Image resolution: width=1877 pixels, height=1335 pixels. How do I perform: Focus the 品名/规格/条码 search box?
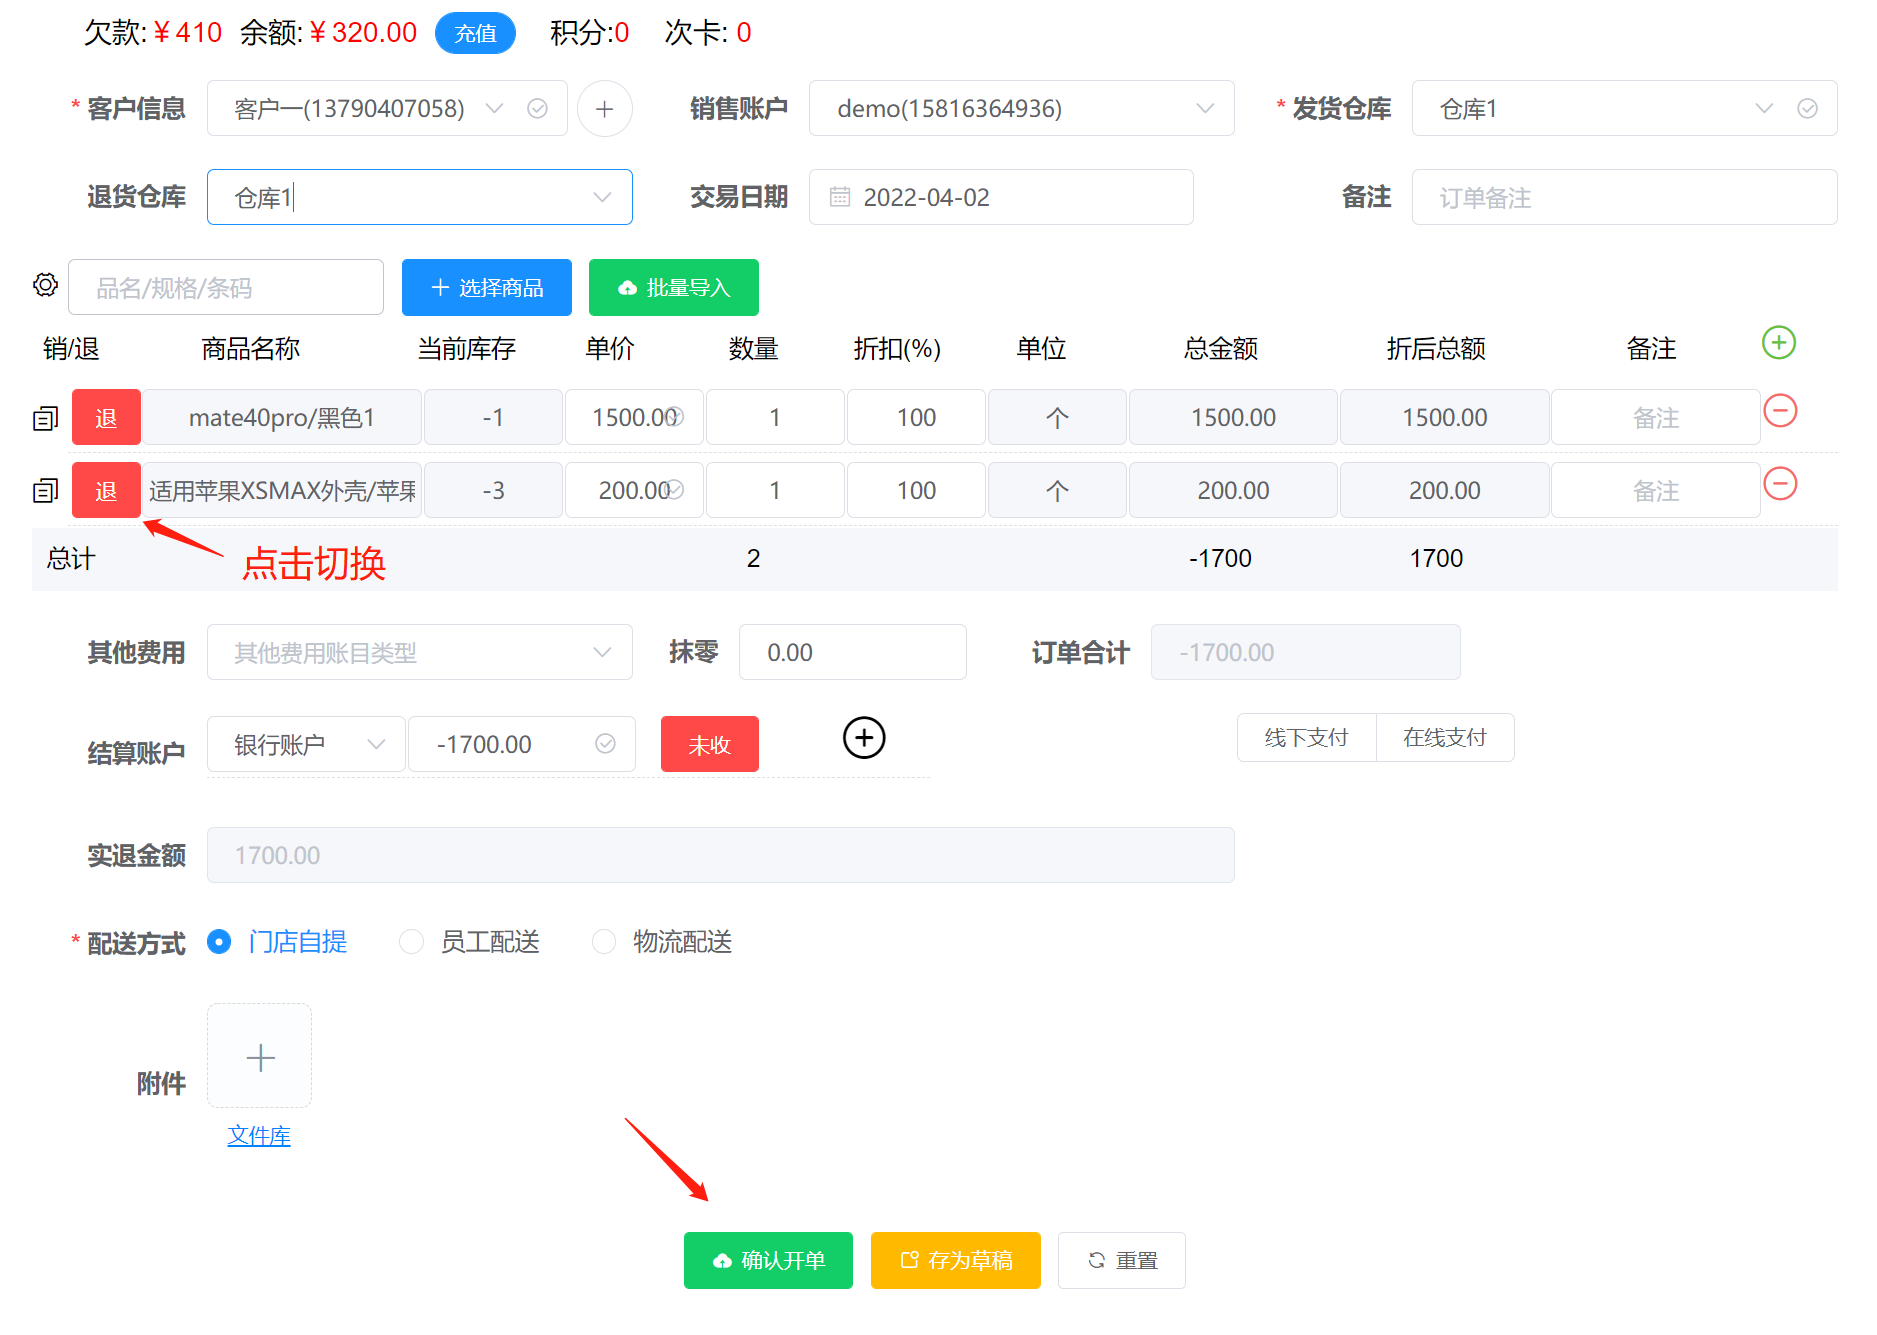(x=226, y=287)
